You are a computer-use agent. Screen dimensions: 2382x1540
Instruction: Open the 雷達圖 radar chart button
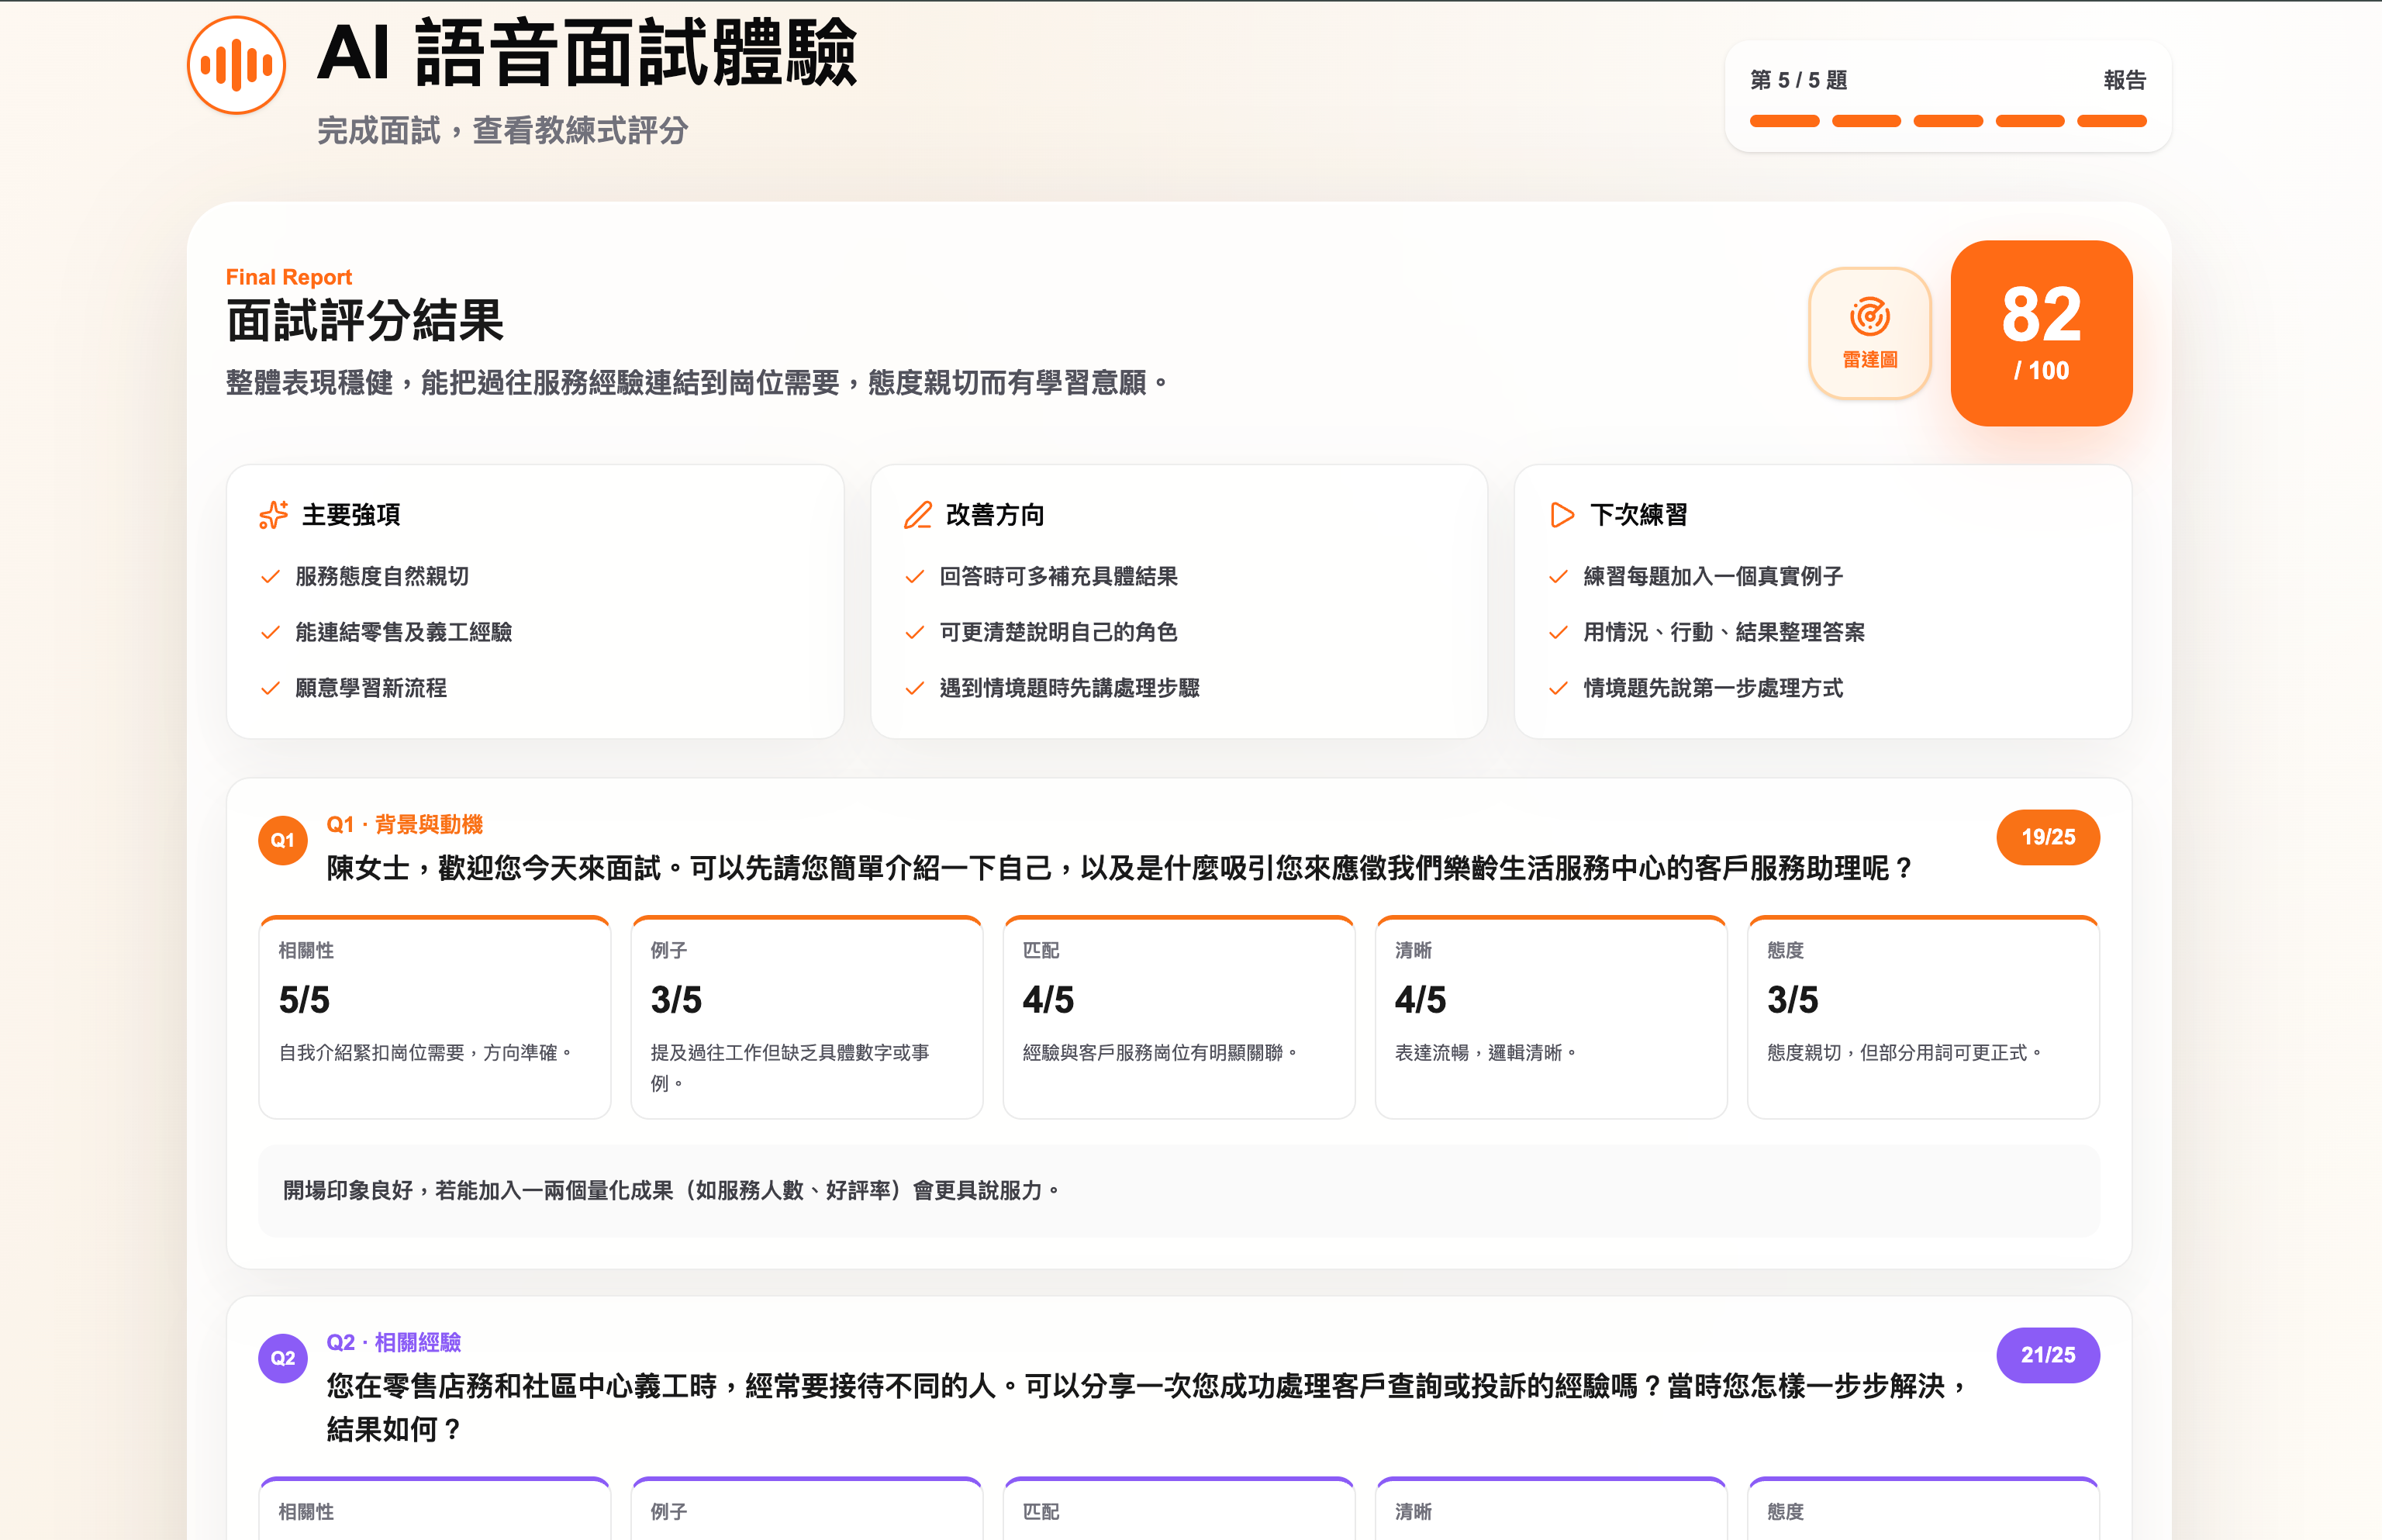pyautogui.click(x=1869, y=333)
